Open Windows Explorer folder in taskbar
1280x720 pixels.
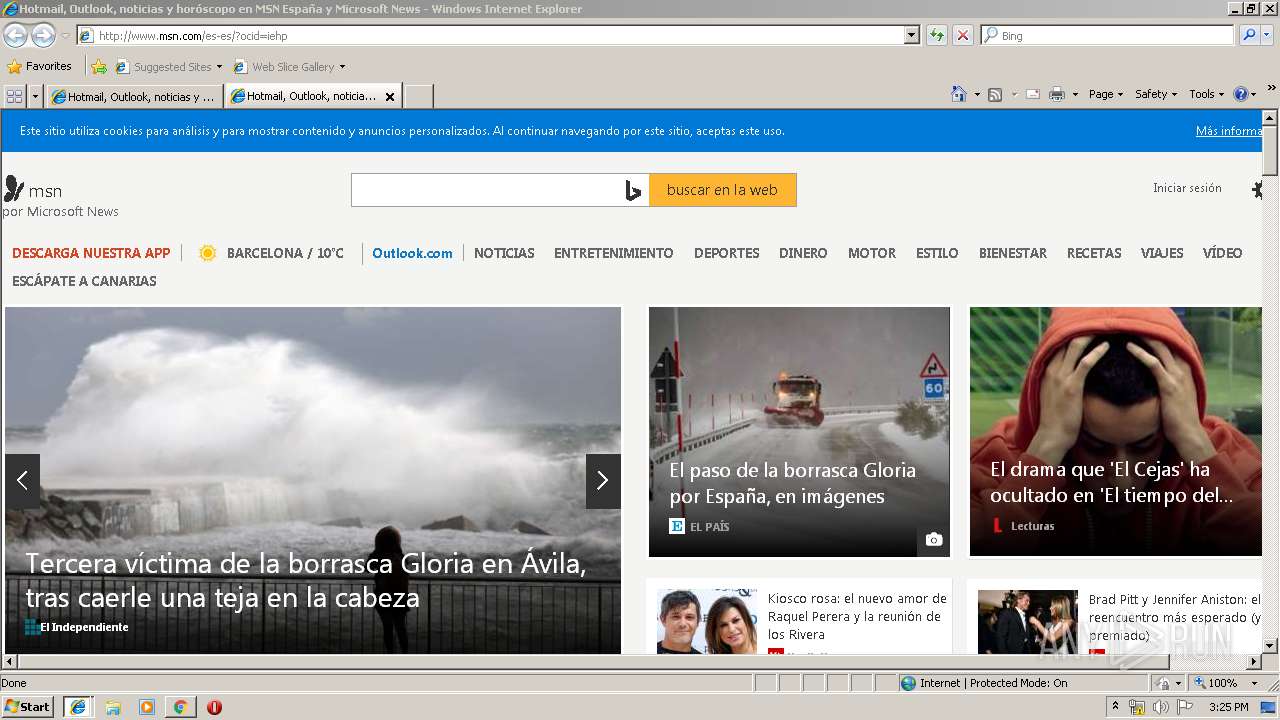[113, 707]
